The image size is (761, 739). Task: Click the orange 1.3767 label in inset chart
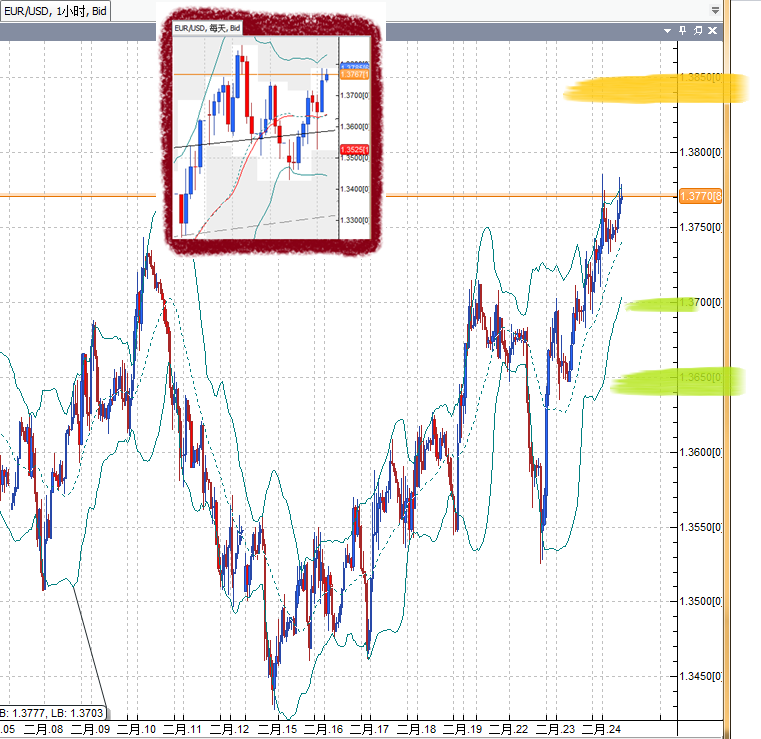(355, 74)
